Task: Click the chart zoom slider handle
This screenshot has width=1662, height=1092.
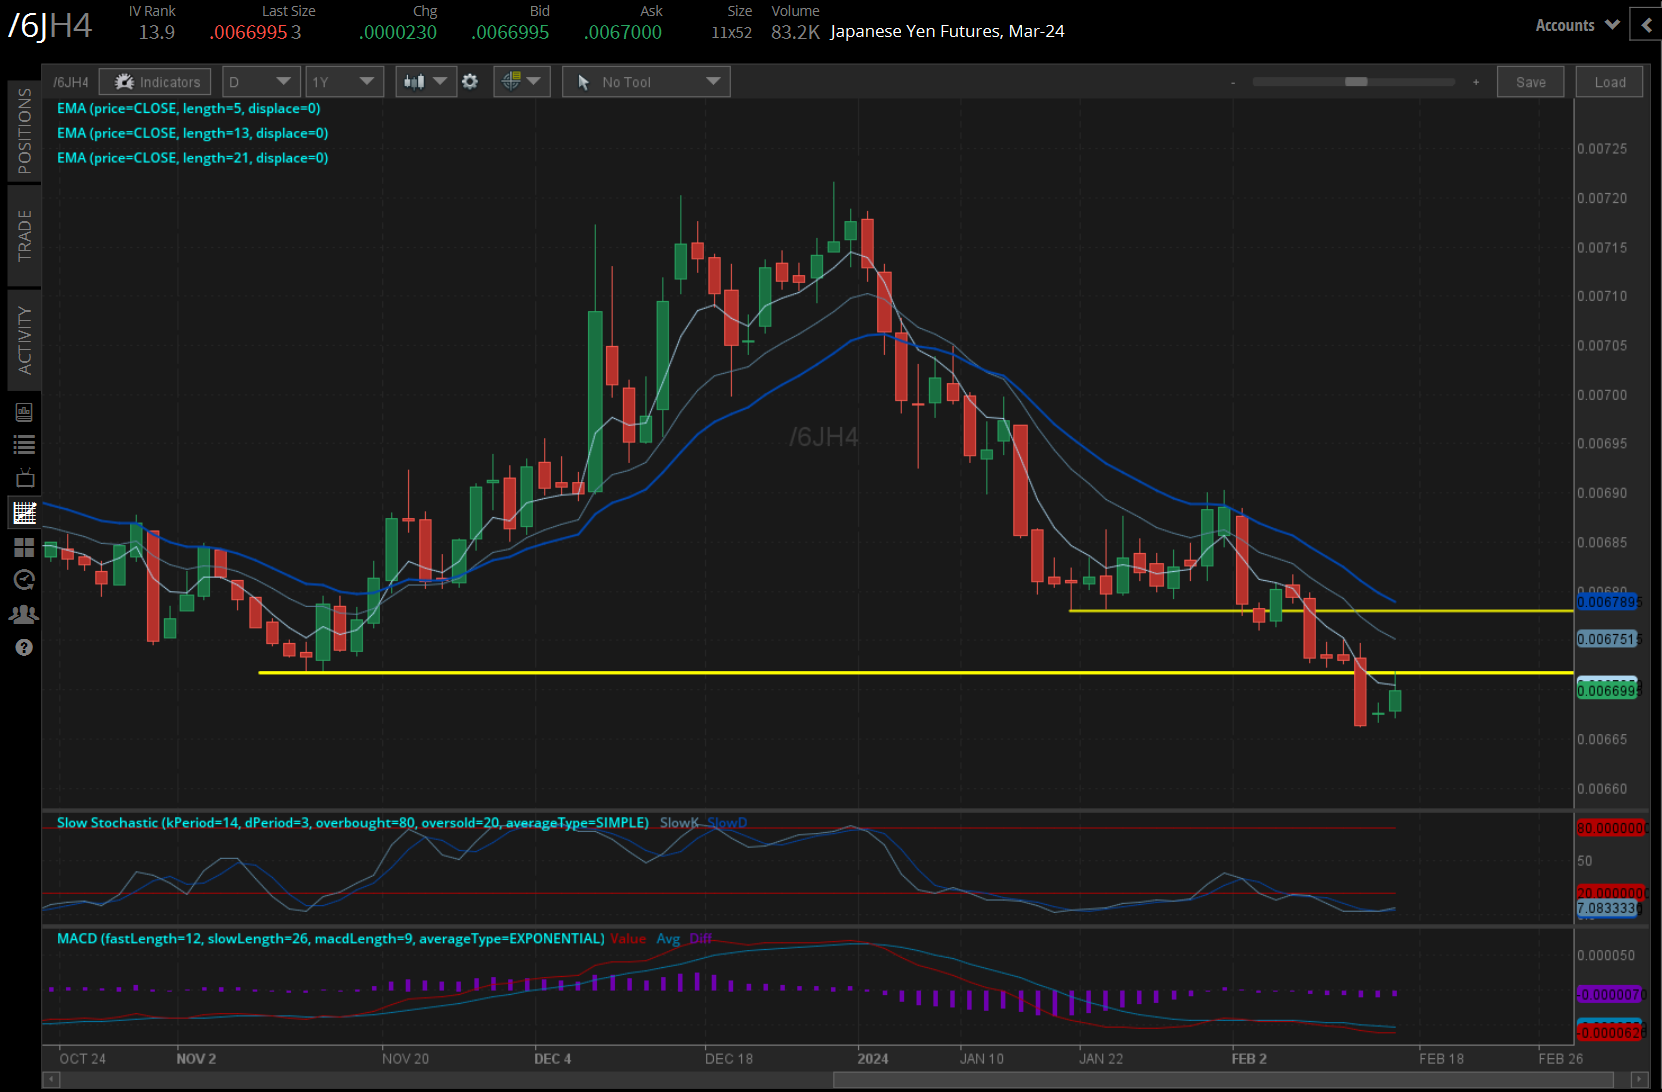Action: tap(1356, 82)
